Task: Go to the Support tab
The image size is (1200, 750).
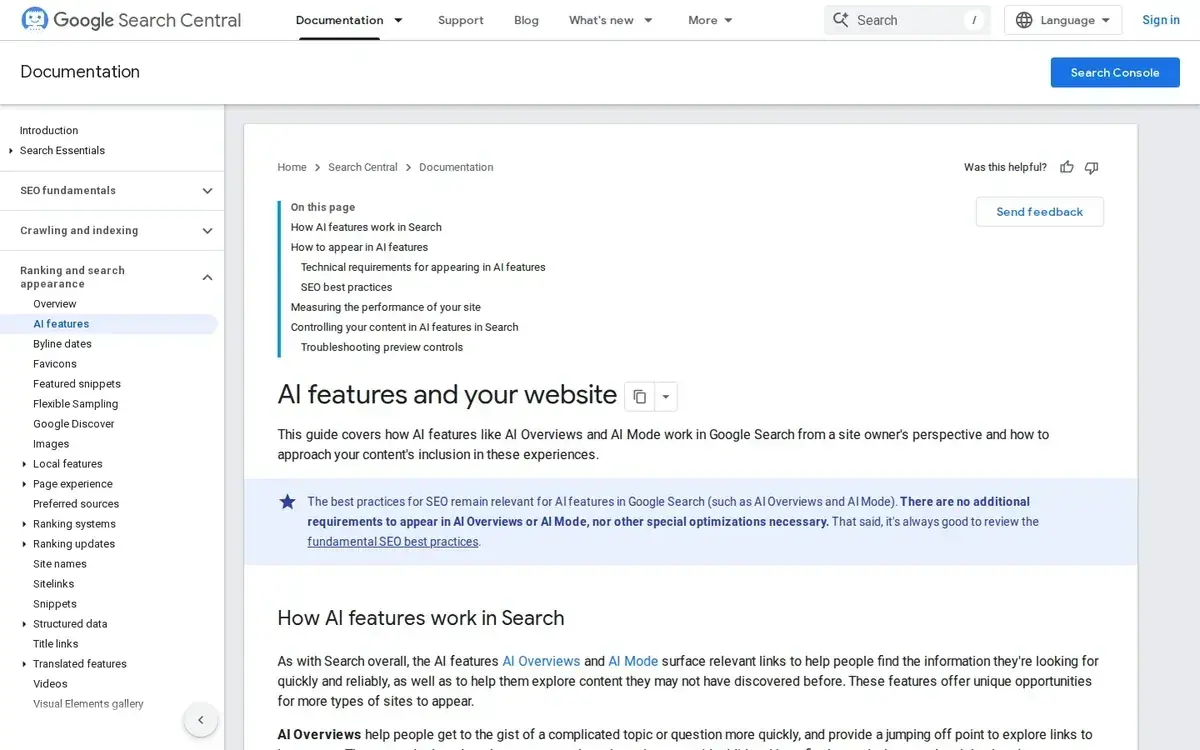Action: pyautogui.click(x=461, y=20)
